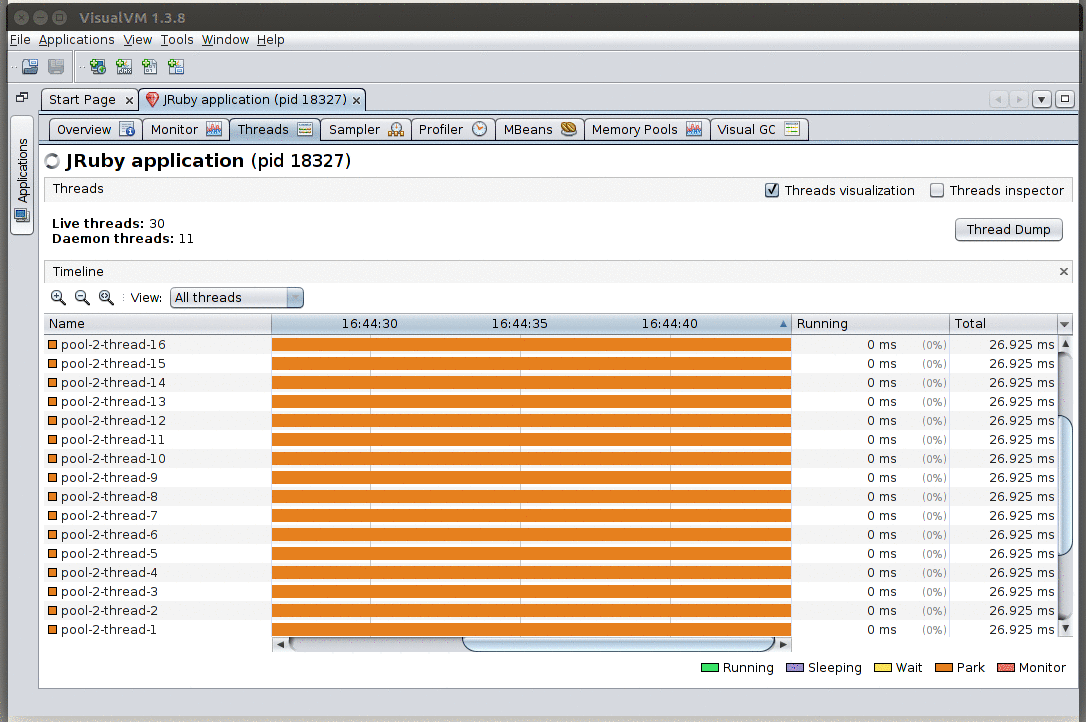
Task: Click the MBeans tab beans icon
Action: tap(569, 129)
